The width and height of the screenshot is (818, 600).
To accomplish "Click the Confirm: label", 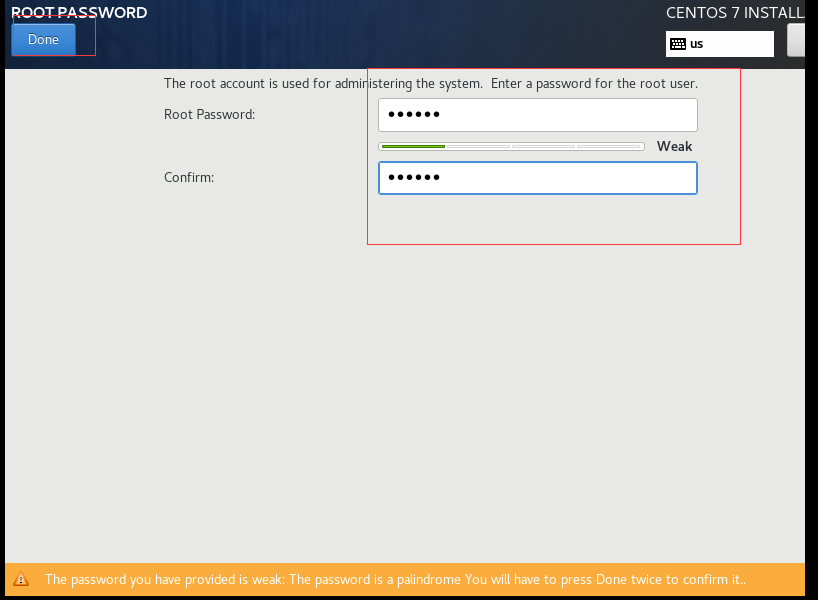I will click(189, 177).
